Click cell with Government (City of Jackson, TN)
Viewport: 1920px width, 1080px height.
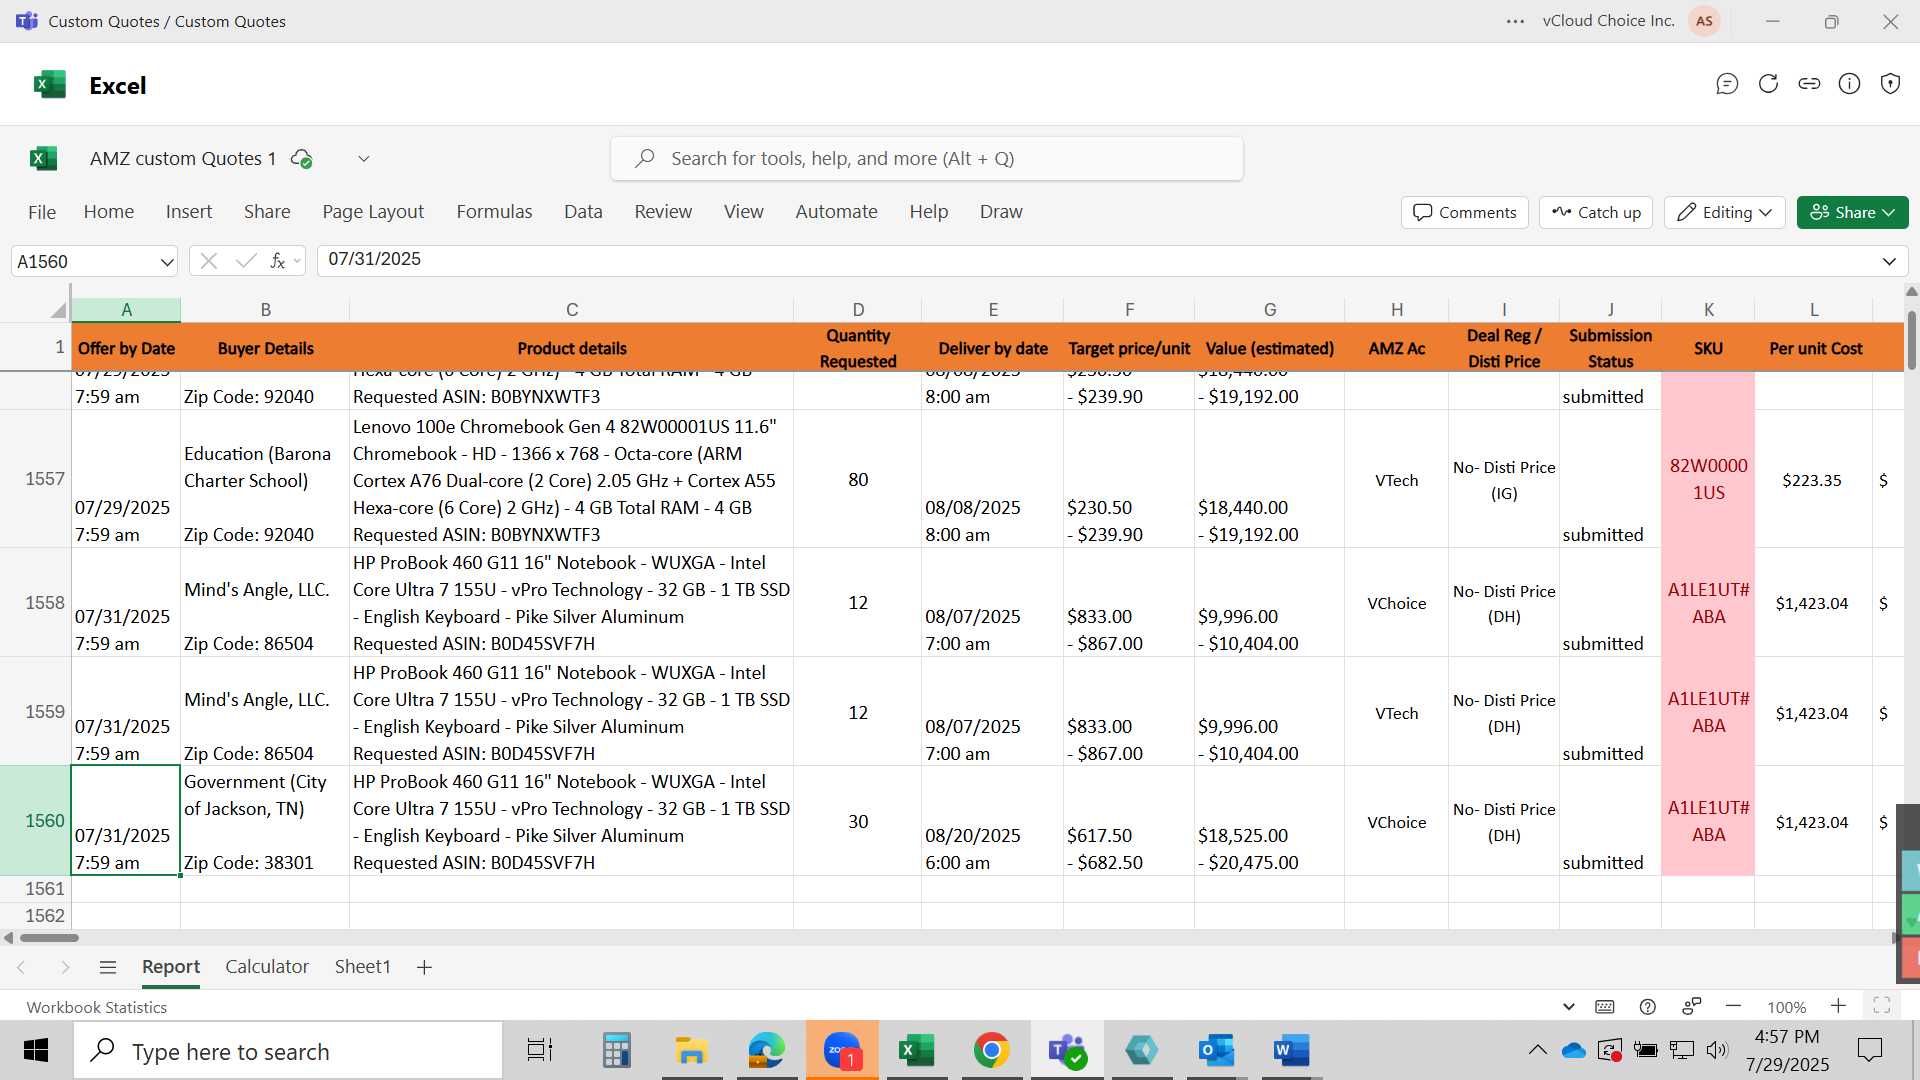265,821
